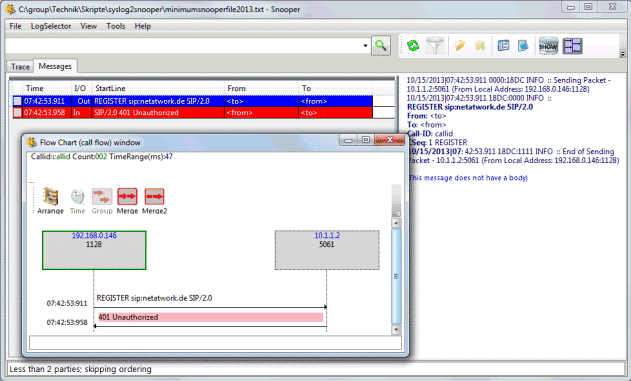Select the SIP/2.0 401 Unauthorized message row
Image resolution: width=631 pixels, height=381 pixels.
point(193,113)
